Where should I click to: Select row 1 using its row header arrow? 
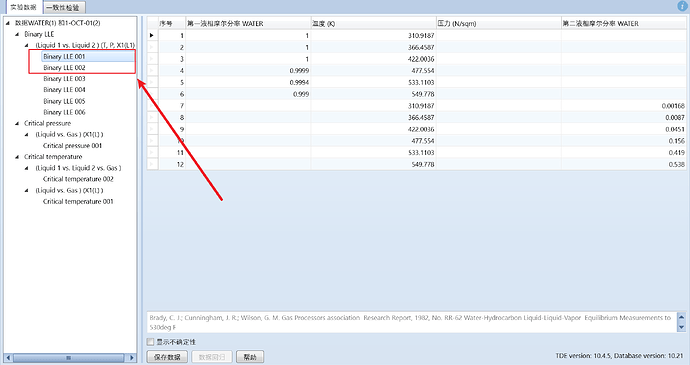click(x=152, y=35)
